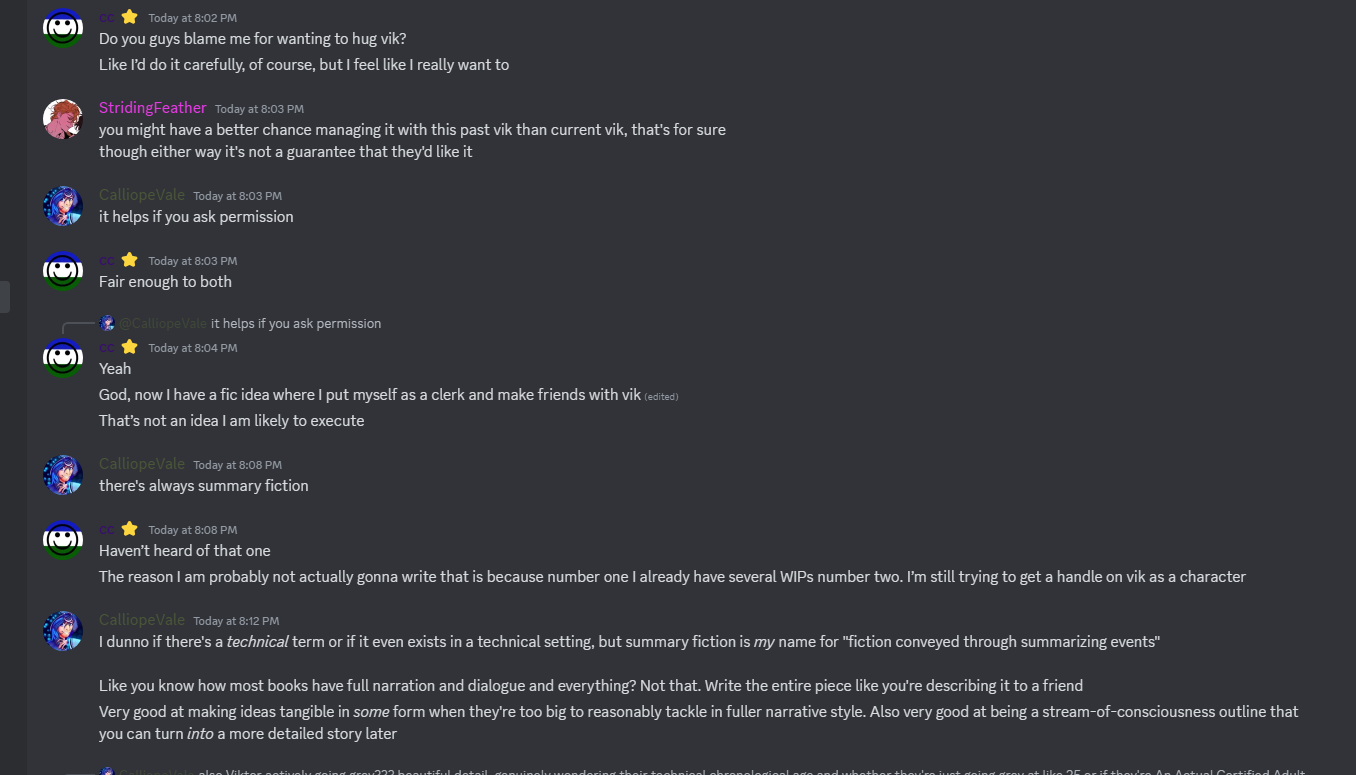This screenshot has height=775, width=1356.
Task: Click the gray handle on the left edge
Action: click(5, 297)
